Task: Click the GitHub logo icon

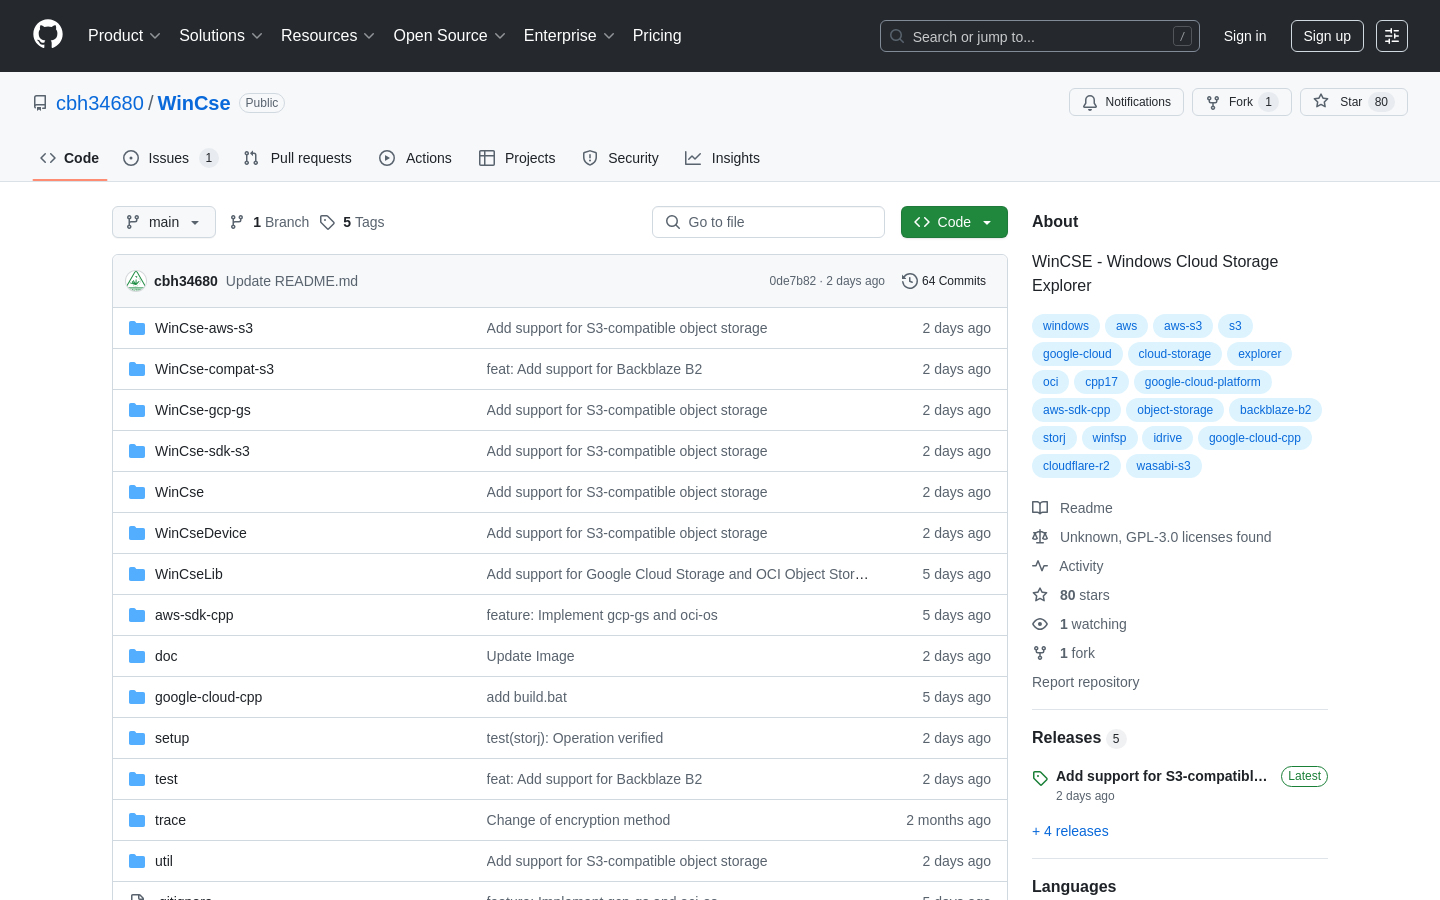Action: click(x=48, y=35)
